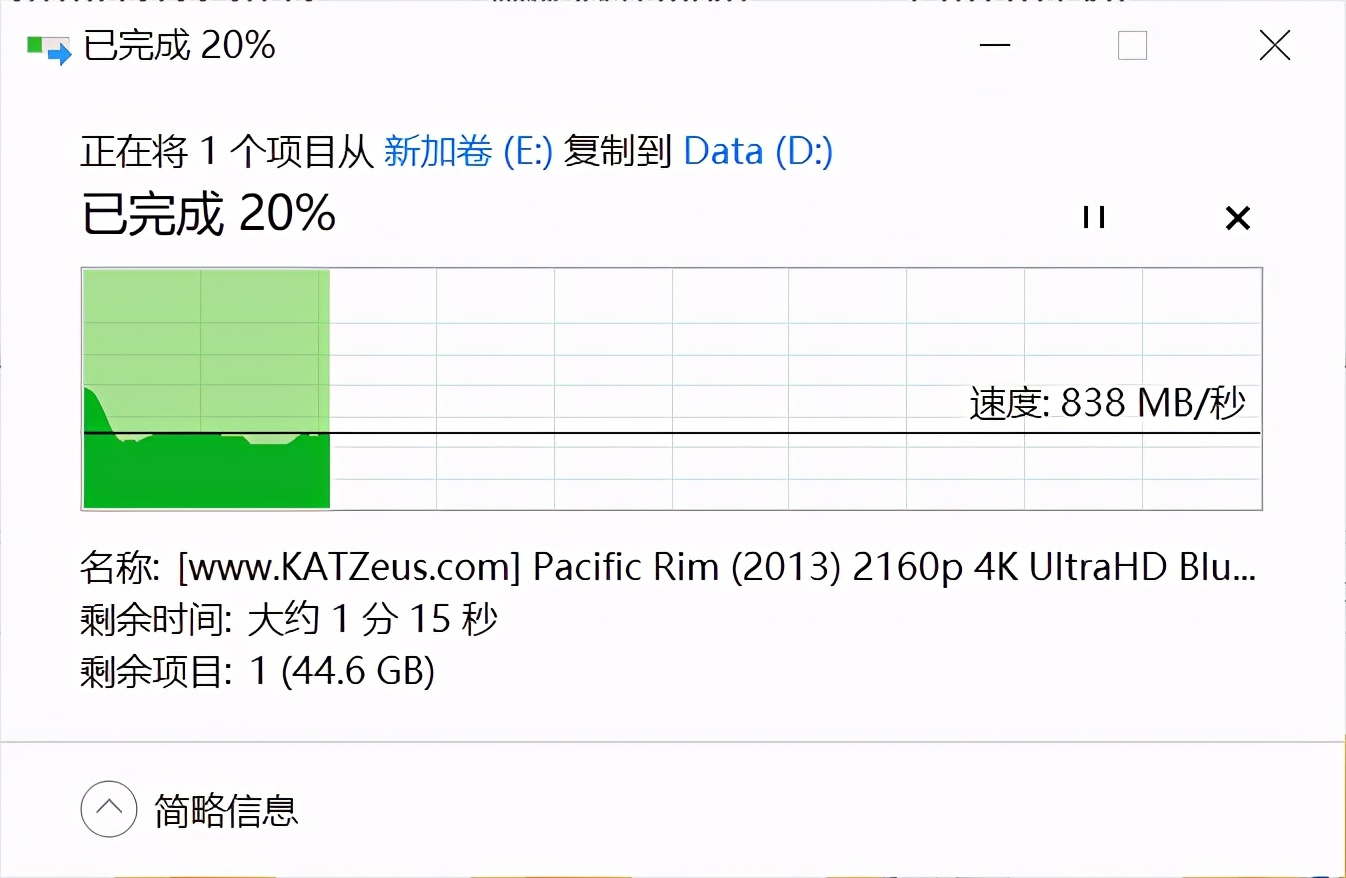Screen dimensions: 1346x878
Task: Collapse details using the circled chevron
Action: point(108,808)
